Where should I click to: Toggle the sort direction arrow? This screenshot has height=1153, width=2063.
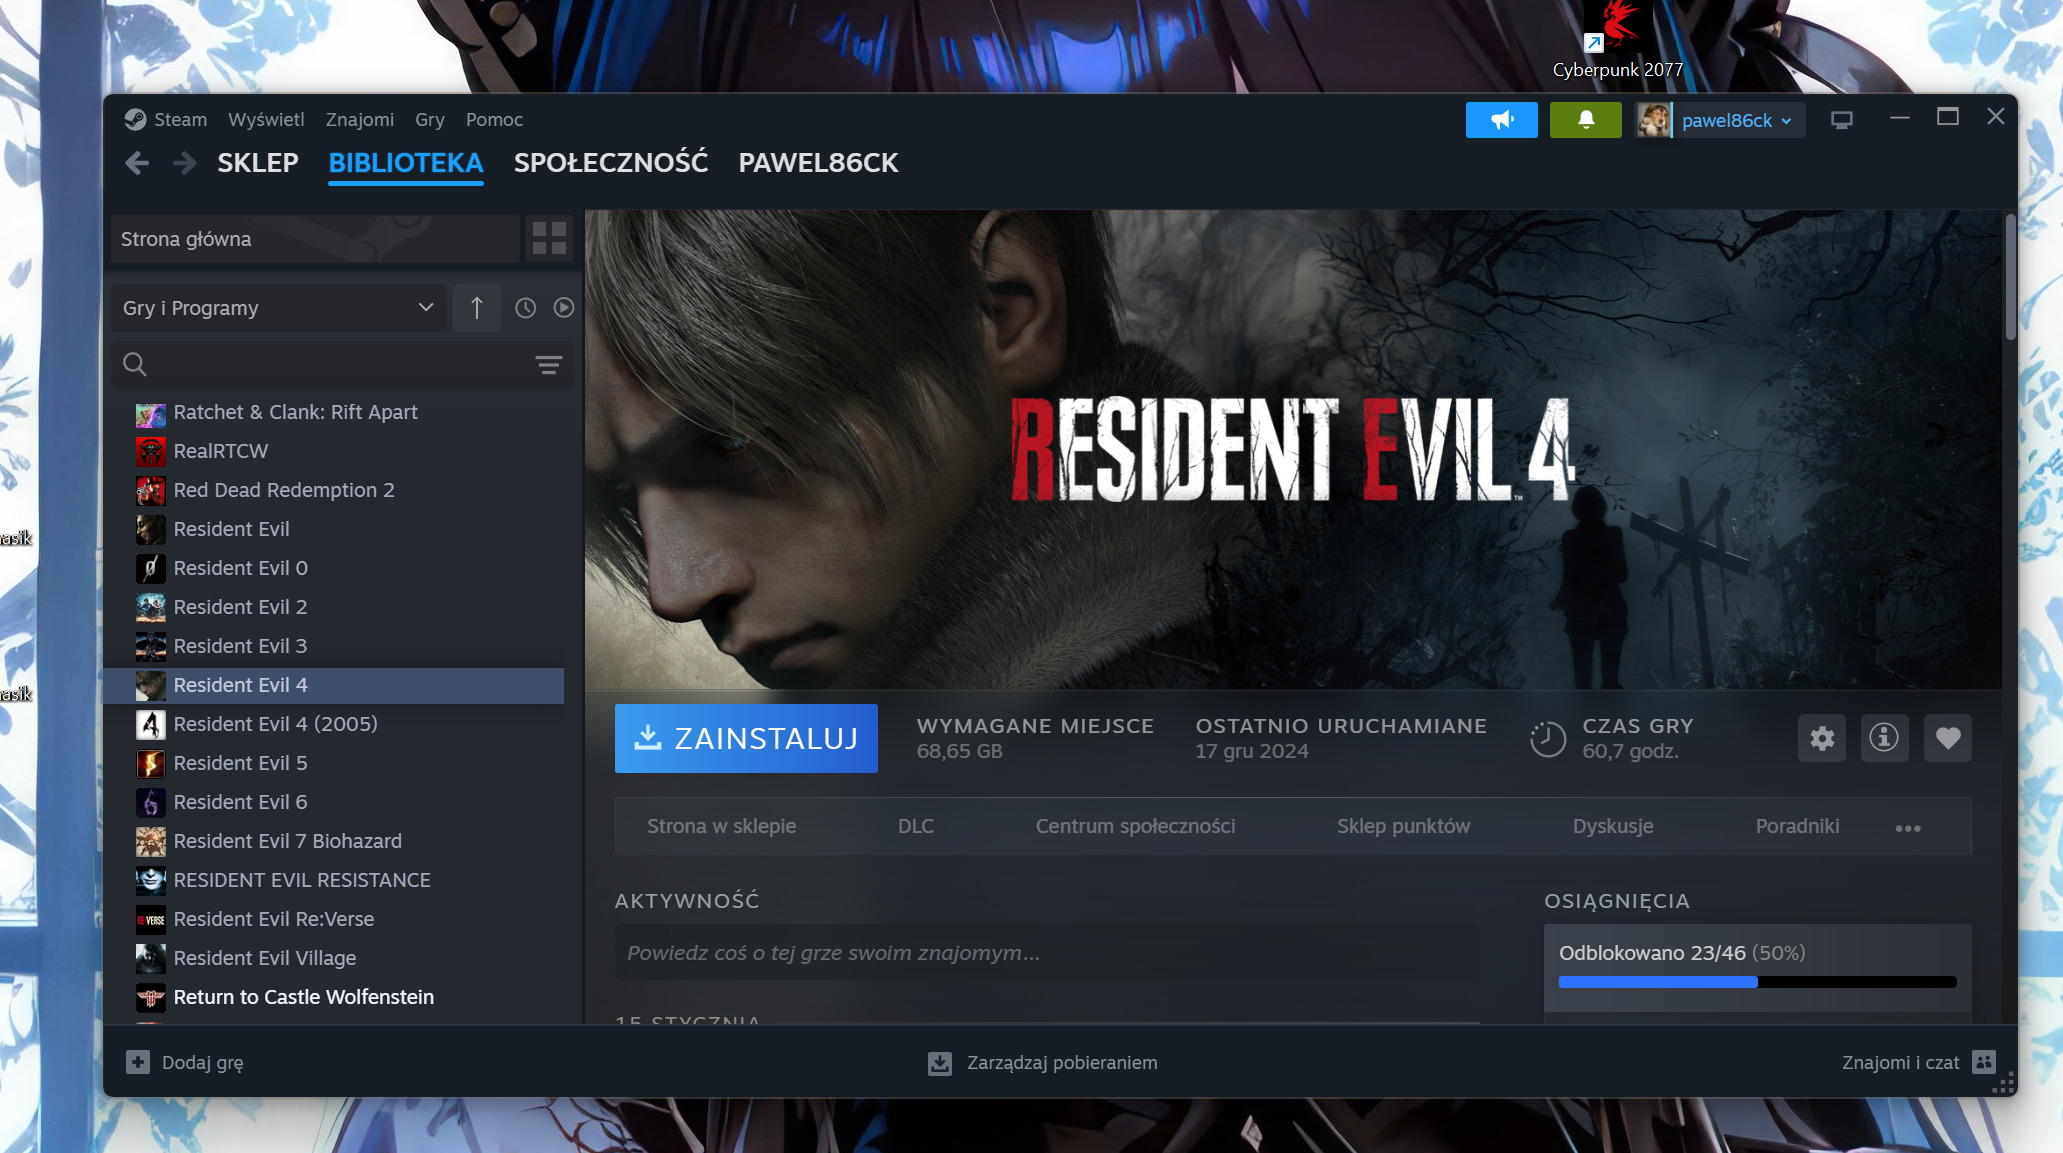[477, 308]
